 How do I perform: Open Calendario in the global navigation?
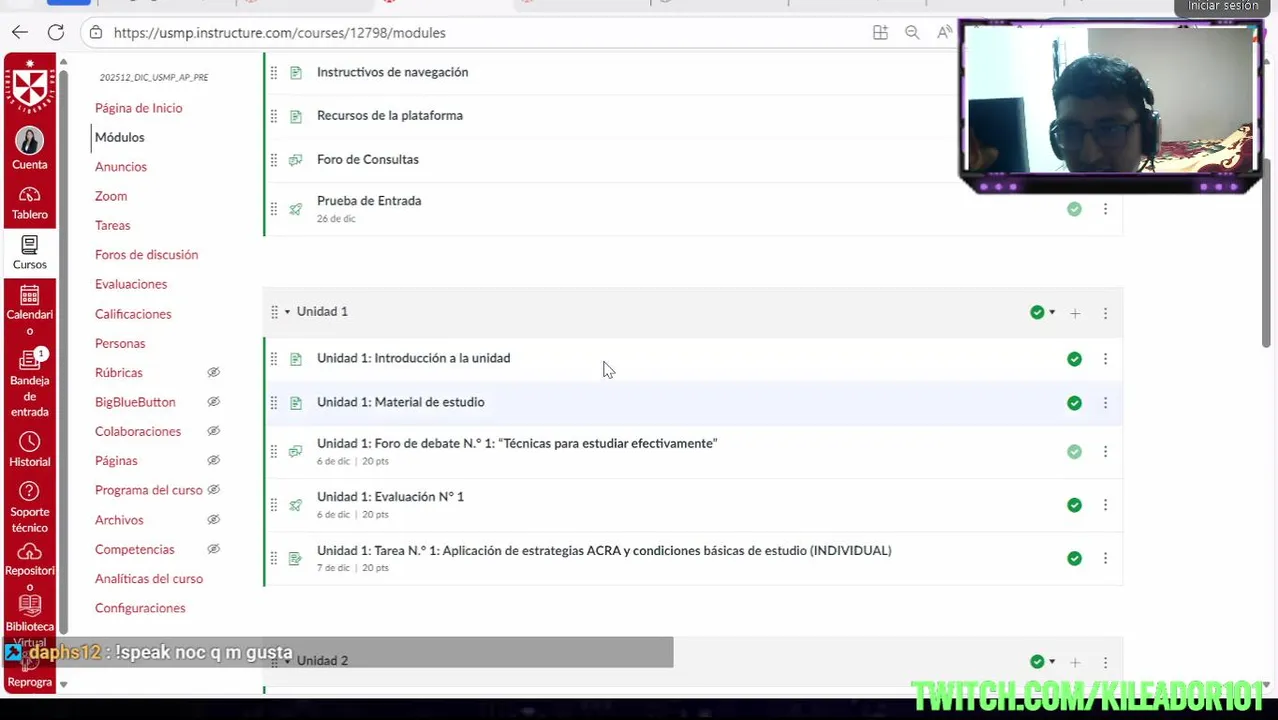(x=30, y=310)
